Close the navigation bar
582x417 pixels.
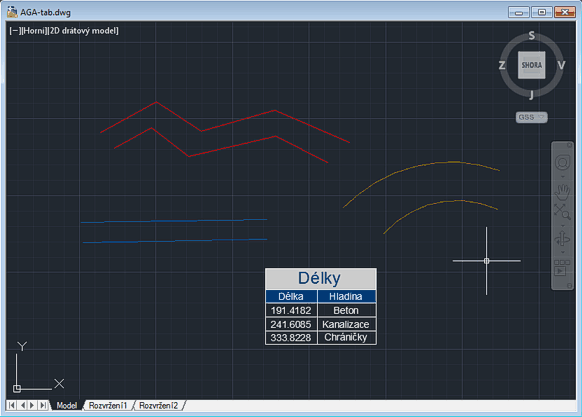(x=570, y=144)
